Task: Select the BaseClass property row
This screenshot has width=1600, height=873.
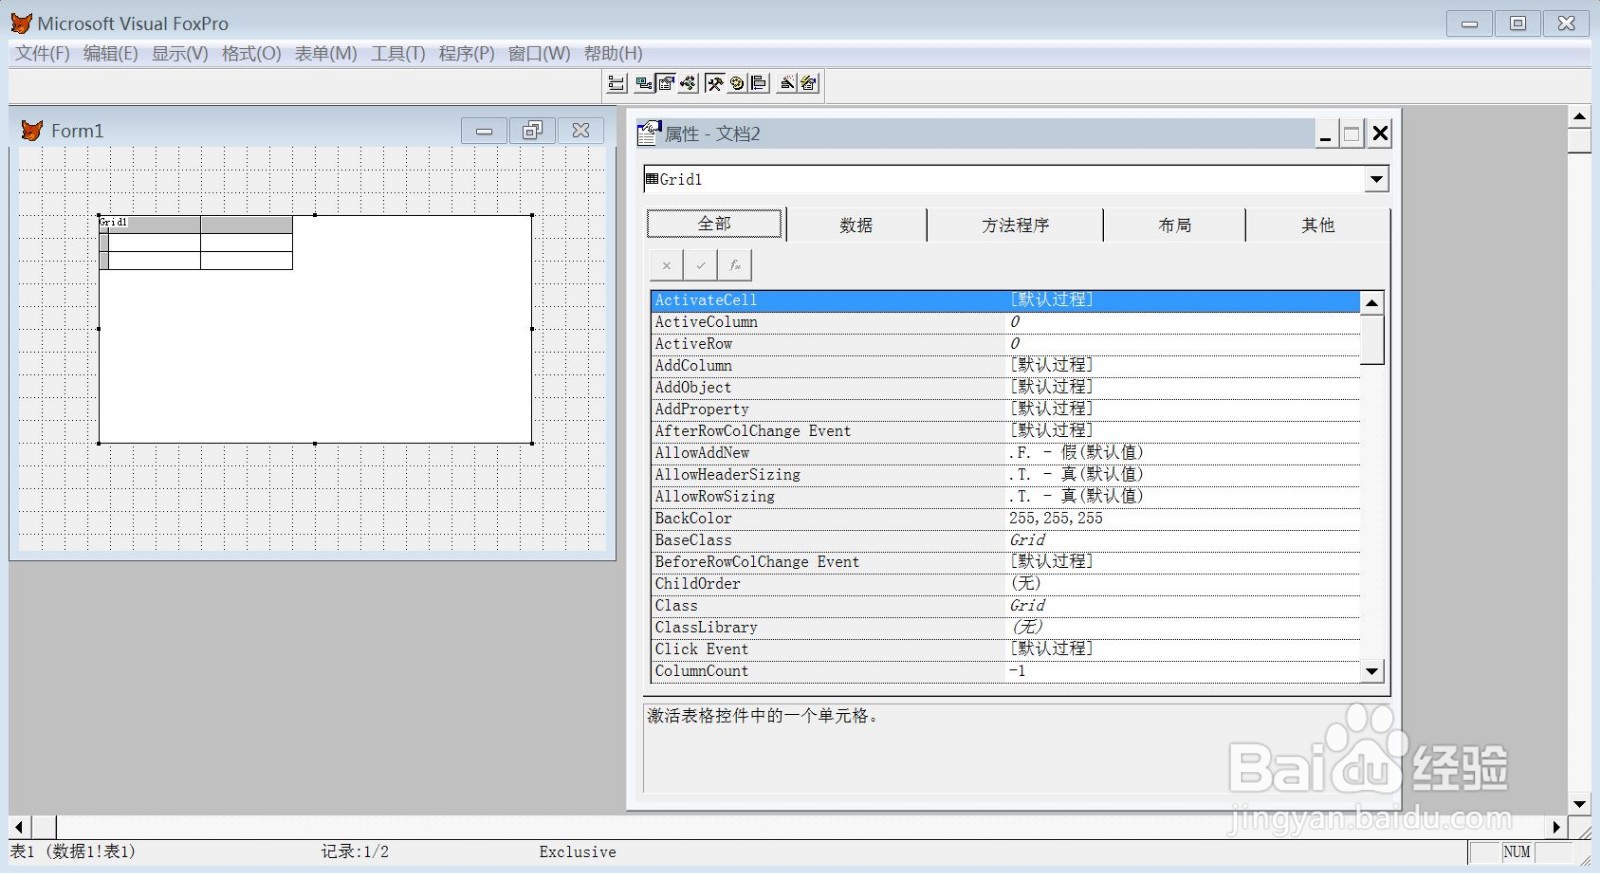Action: pyautogui.click(x=1005, y=540)
